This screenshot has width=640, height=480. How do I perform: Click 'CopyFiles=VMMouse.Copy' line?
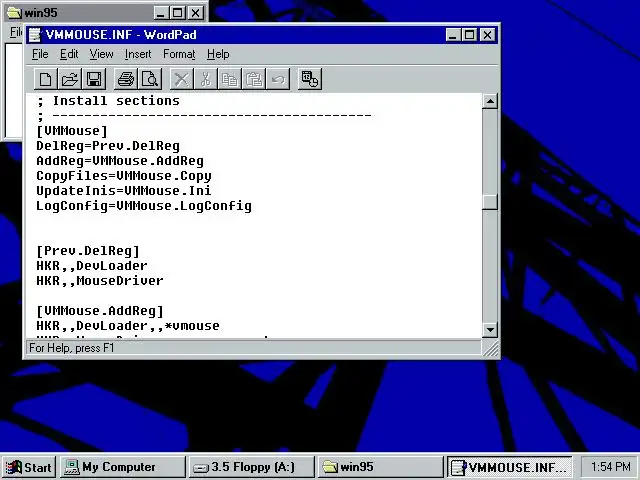tap(124, 176)
